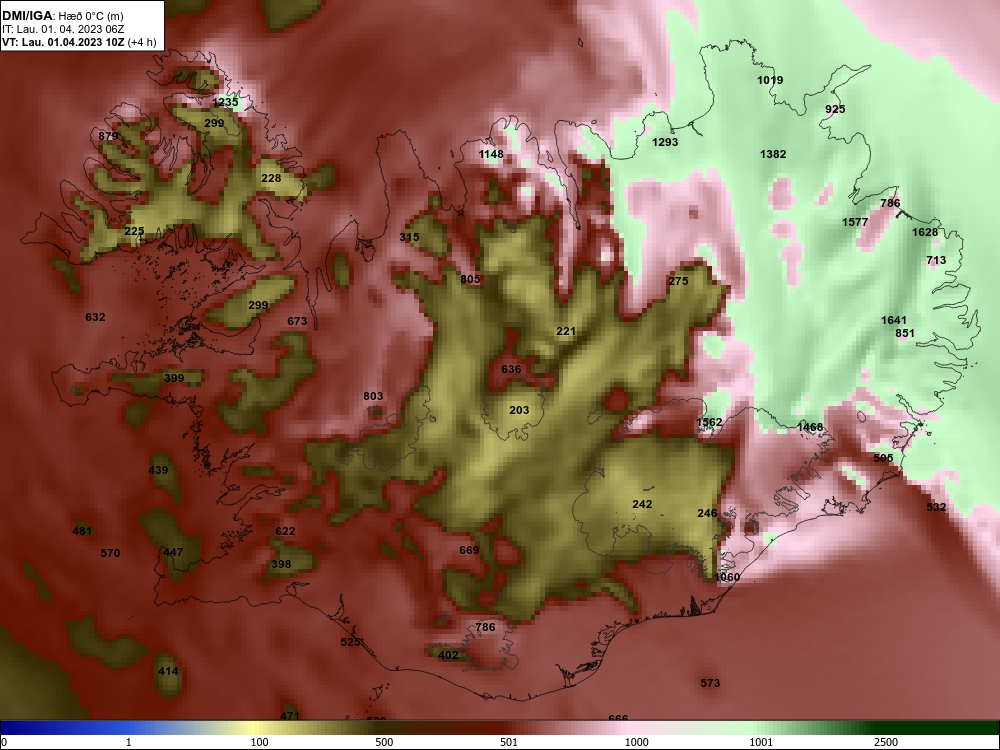Viewport: 1000px width, 750px height.
Task: Click the 315 map value
Action: (409, 237)
